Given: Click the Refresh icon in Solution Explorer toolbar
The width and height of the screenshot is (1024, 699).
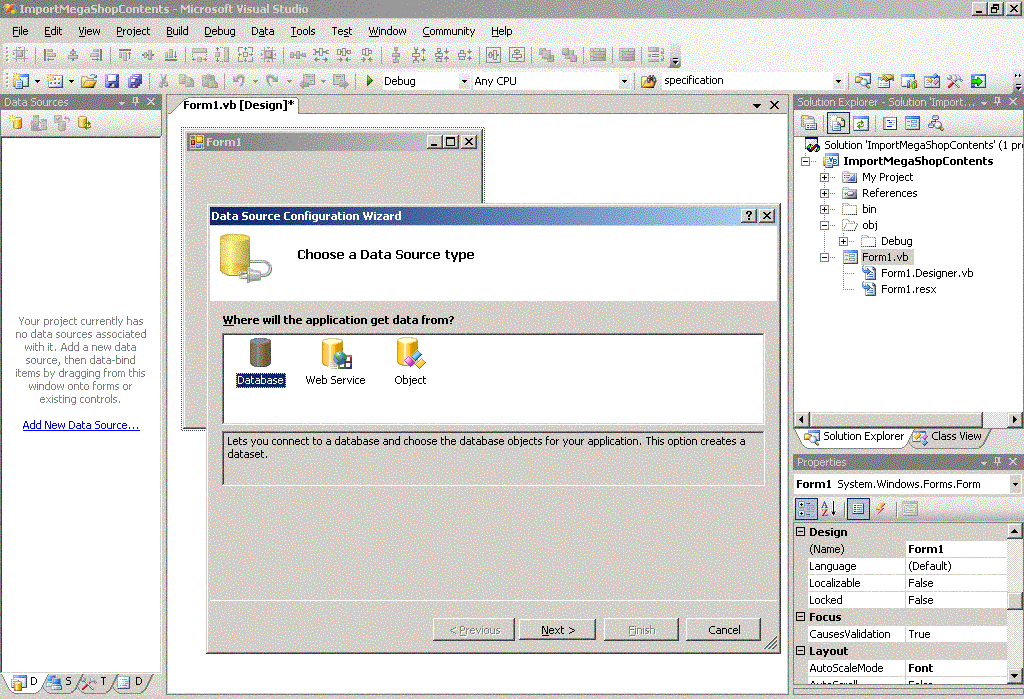Looking at the screenshot, I should coord(861,123).
